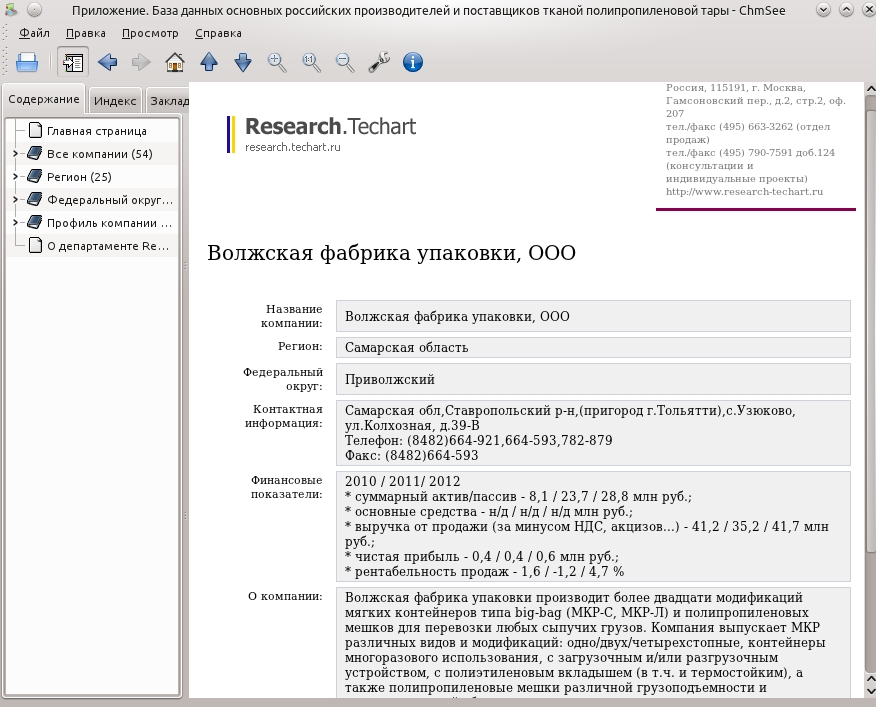Click the Факс: (8482)664-593 line
The image size is (876, 707).
point(412,455)
